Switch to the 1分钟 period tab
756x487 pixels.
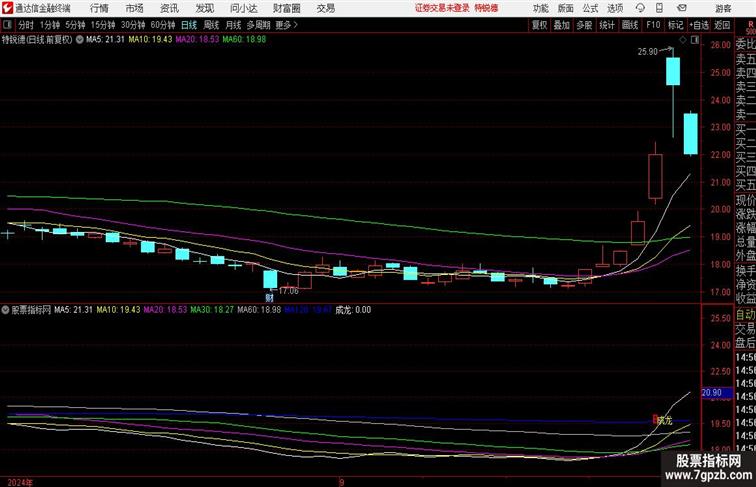click(x=49, y=25)
